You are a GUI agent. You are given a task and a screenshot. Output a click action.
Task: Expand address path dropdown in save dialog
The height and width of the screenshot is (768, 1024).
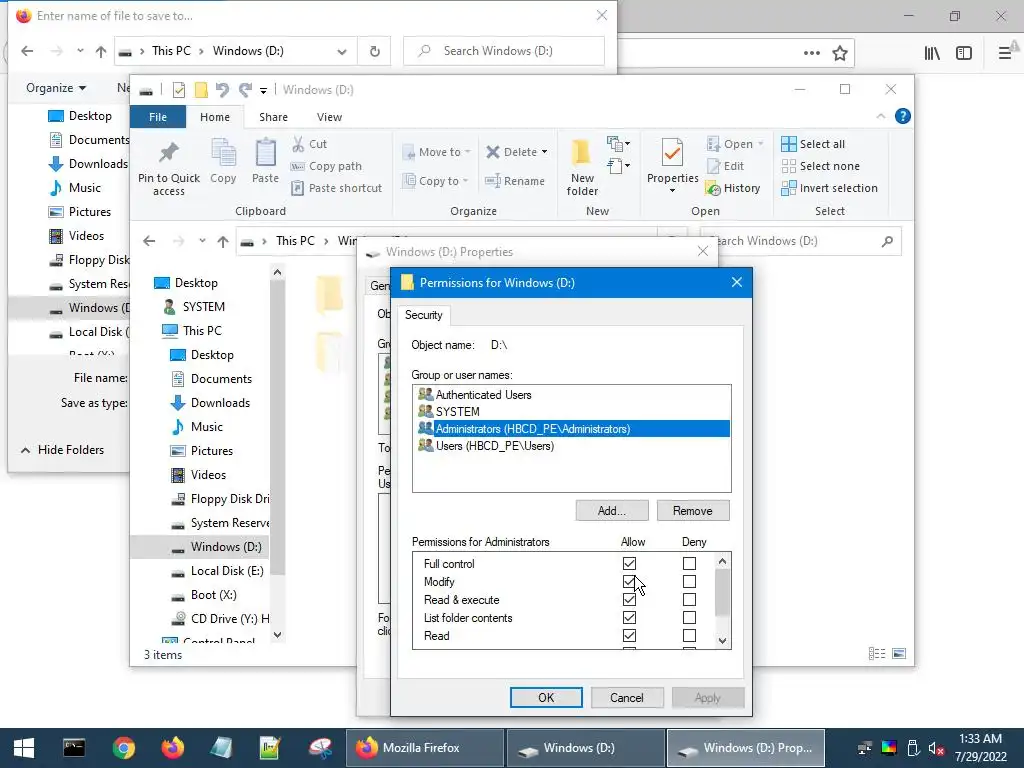342,52
